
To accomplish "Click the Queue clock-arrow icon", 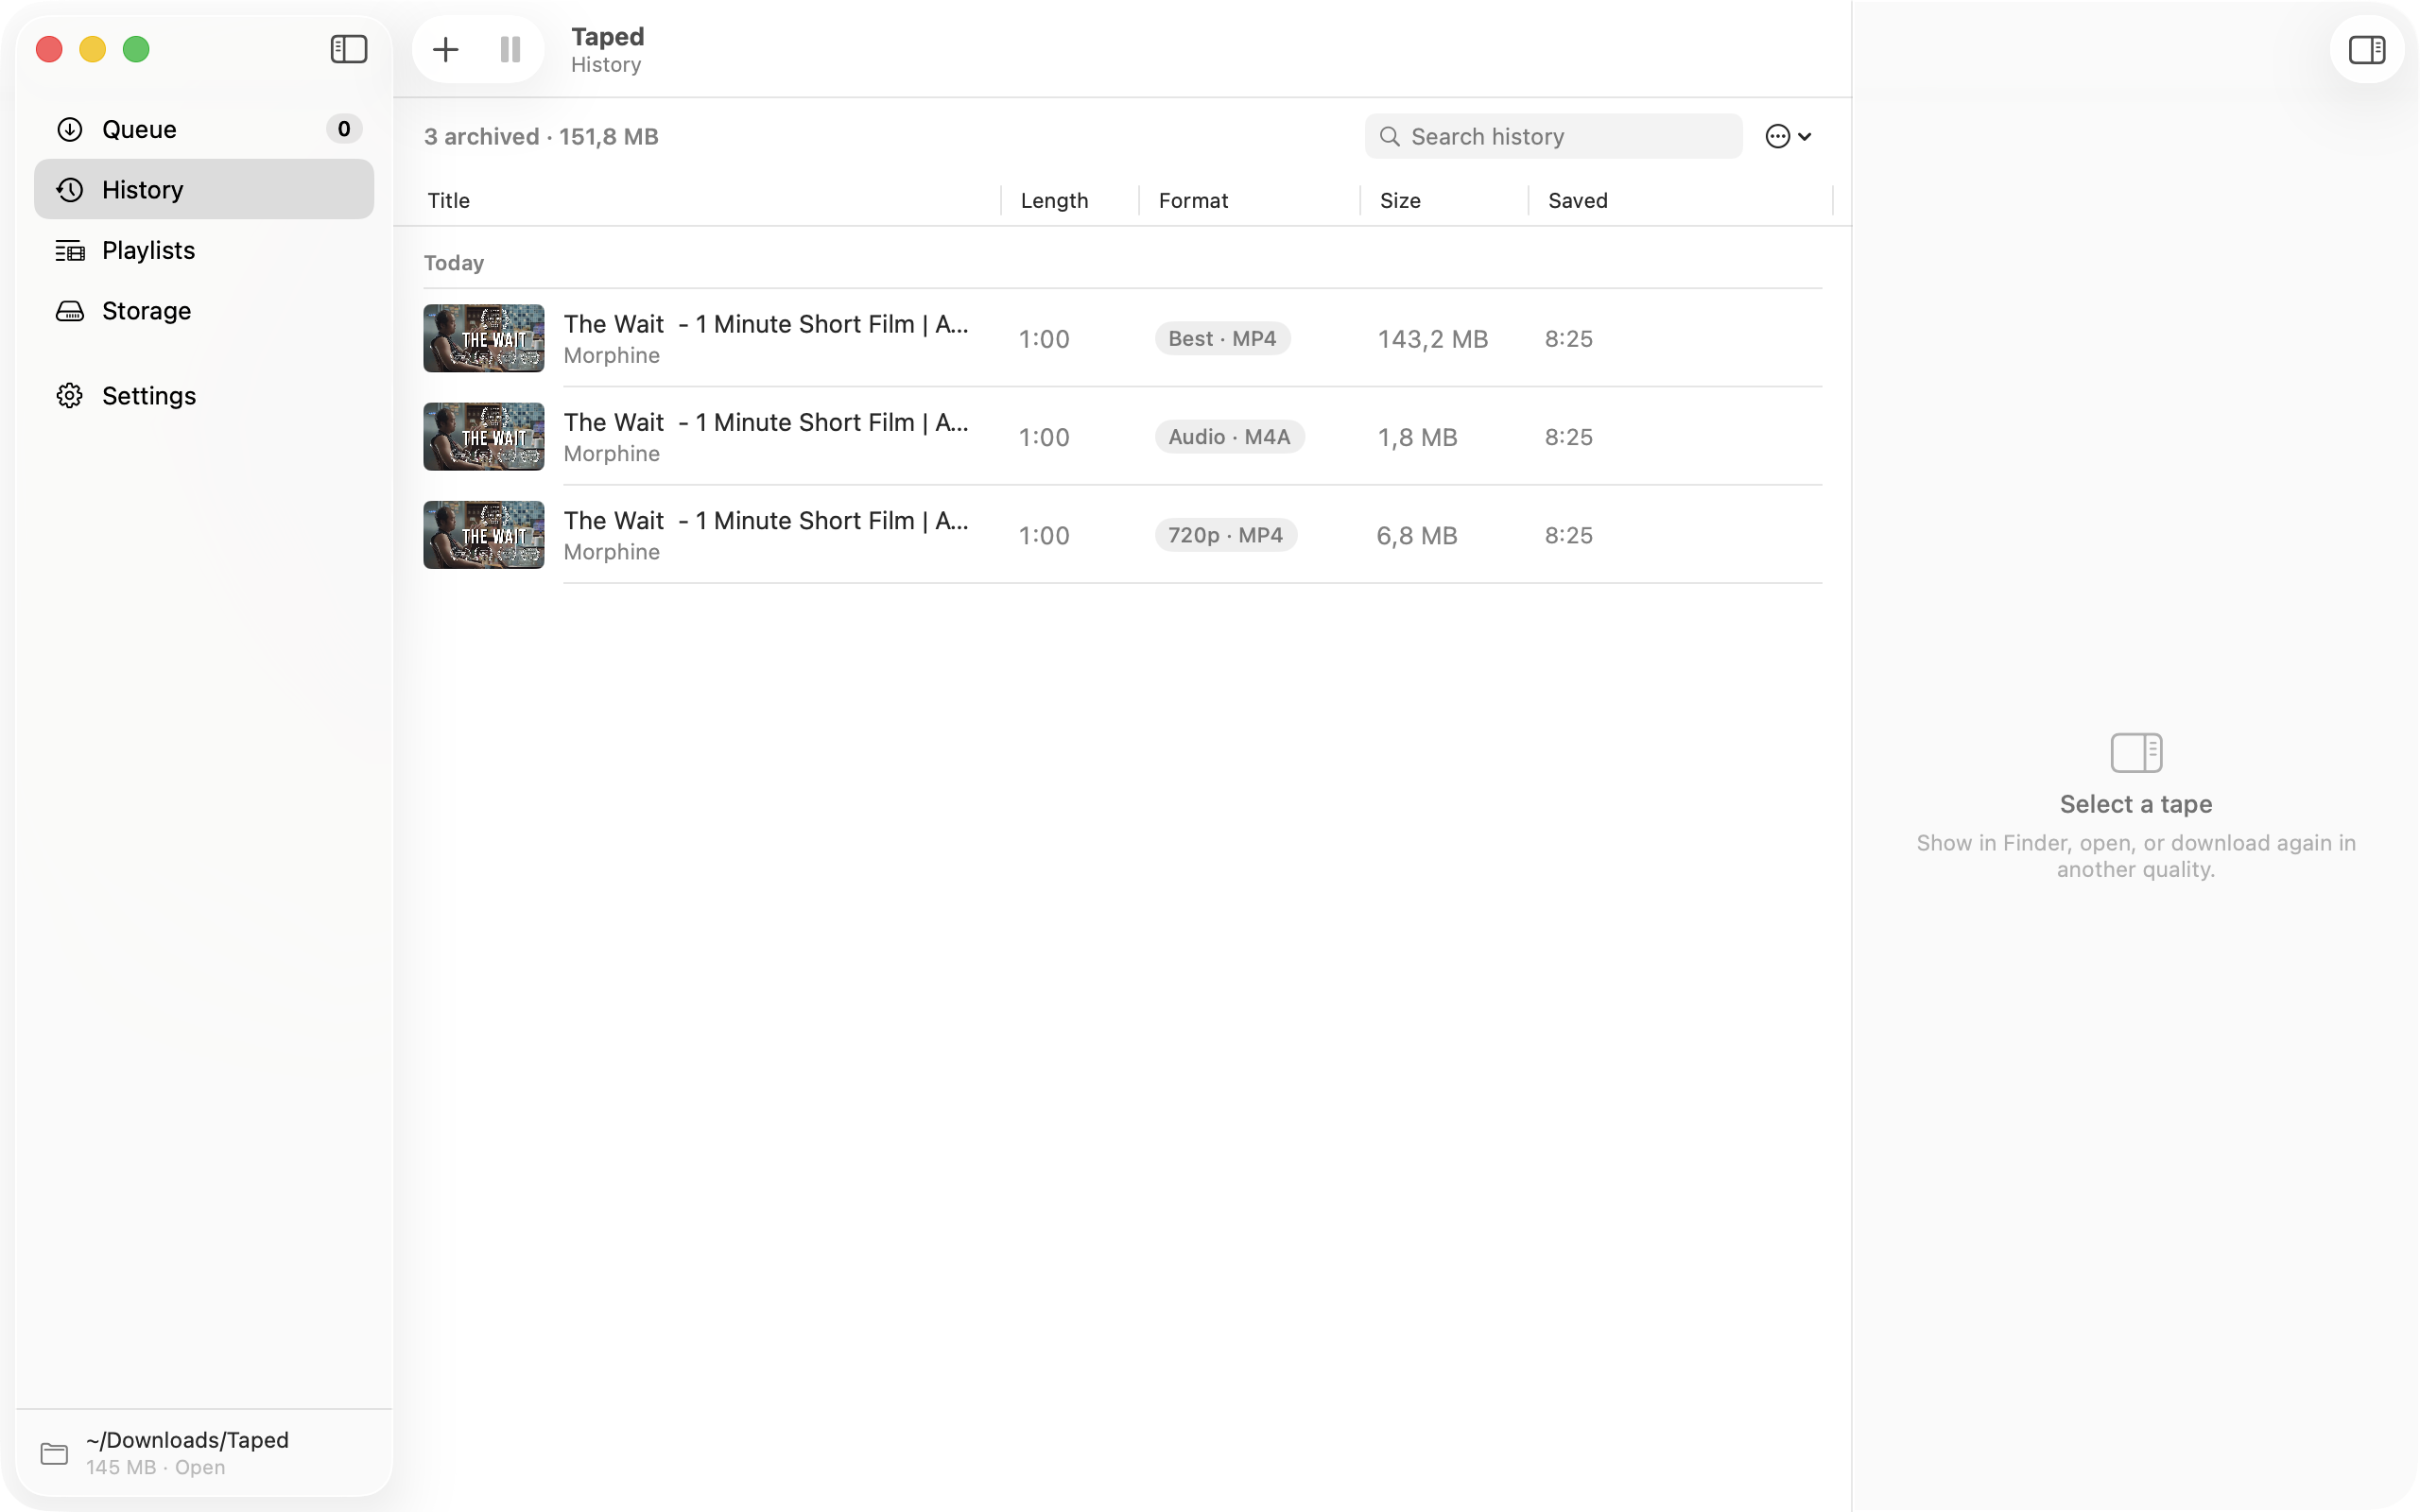I will pos(70,129).
